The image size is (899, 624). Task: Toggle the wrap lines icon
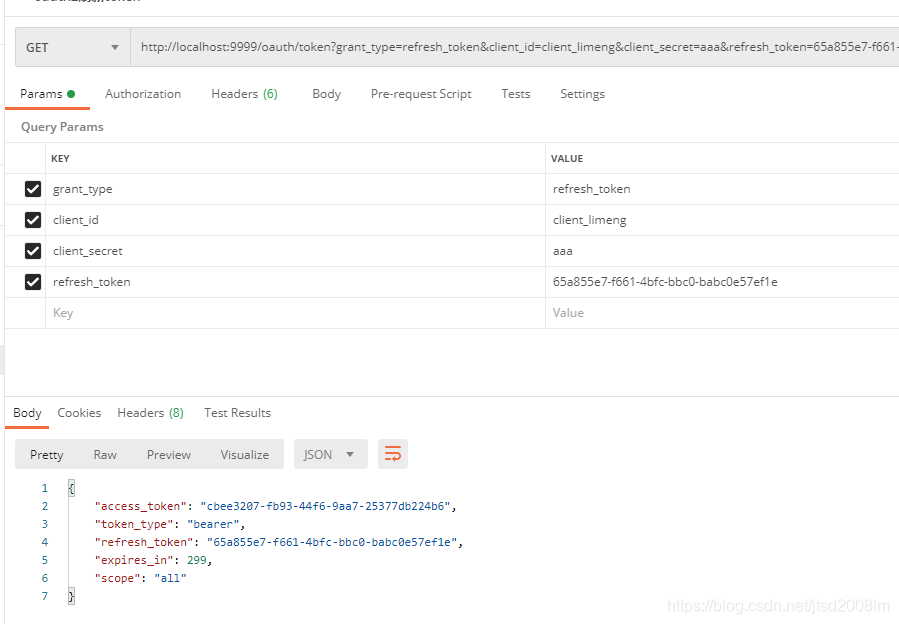(x=393, y=454)
